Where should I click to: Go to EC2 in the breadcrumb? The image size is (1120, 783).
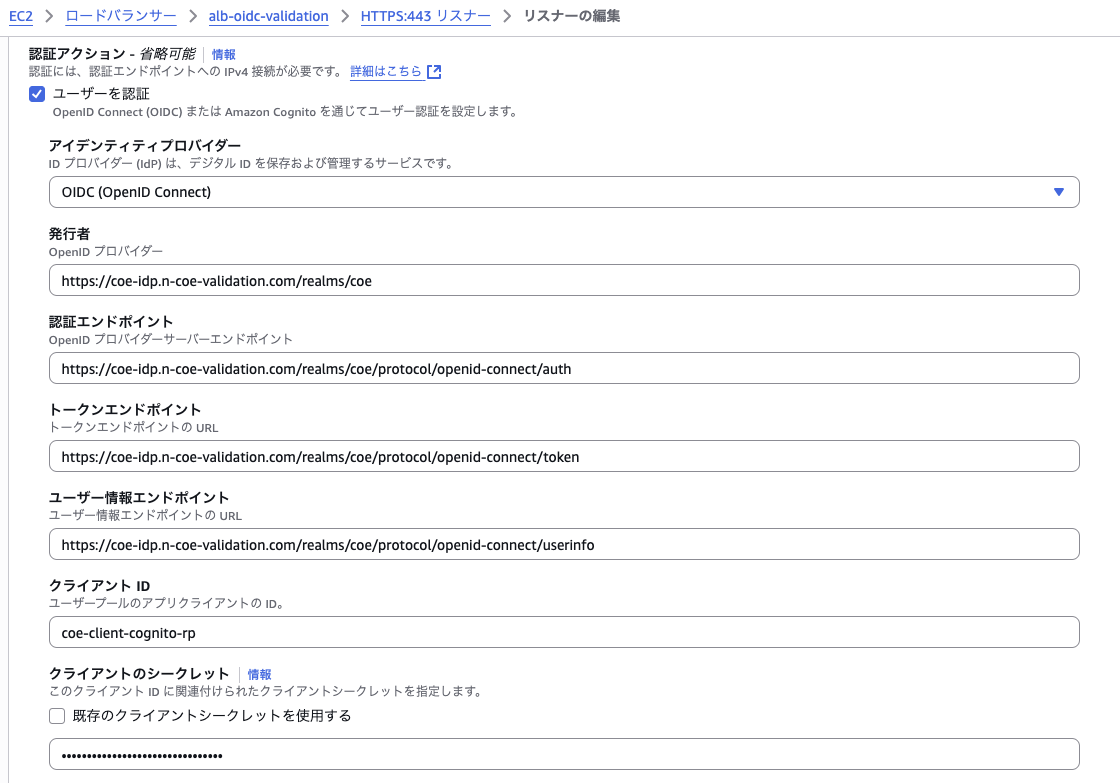(21, 16)
